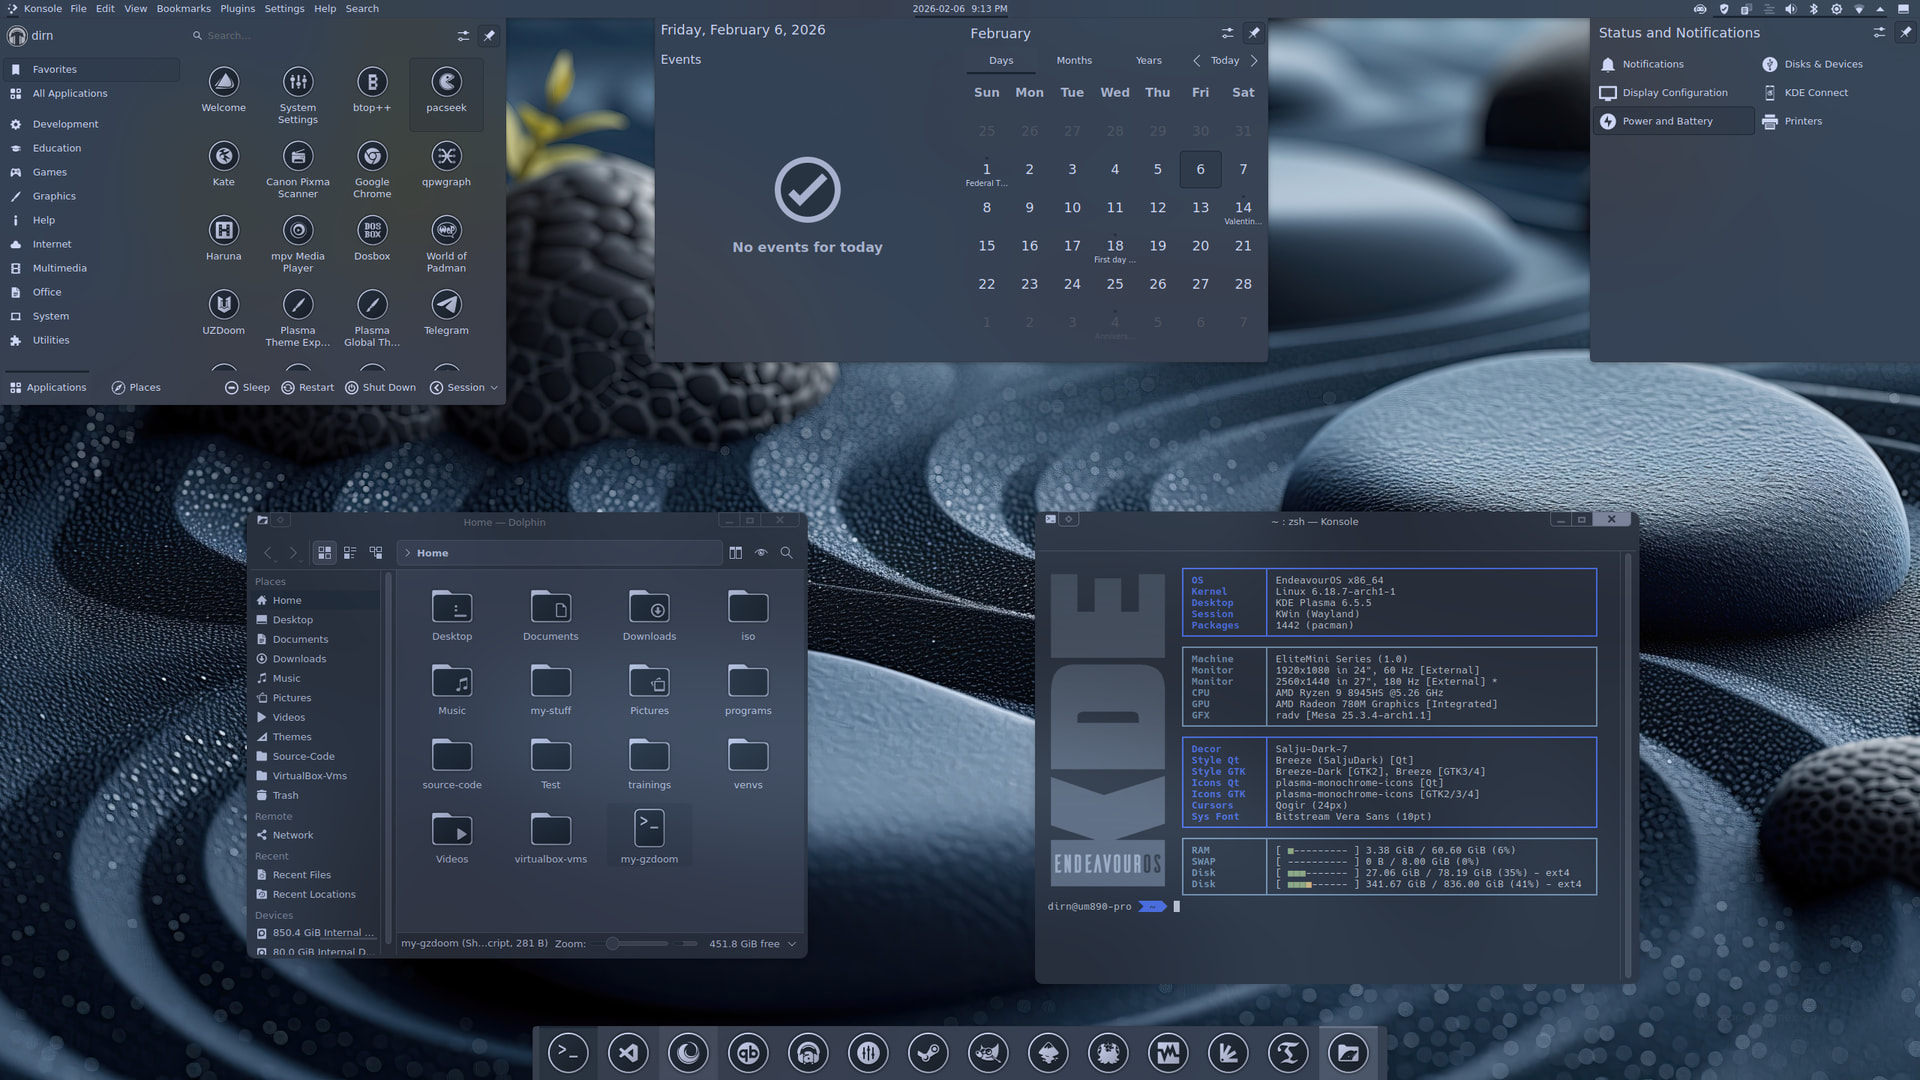This screenshot has height=1080, width=1920.
Task: Launch qpwgraph application icon
Action: pyautogui.click(x=446, y=157)
